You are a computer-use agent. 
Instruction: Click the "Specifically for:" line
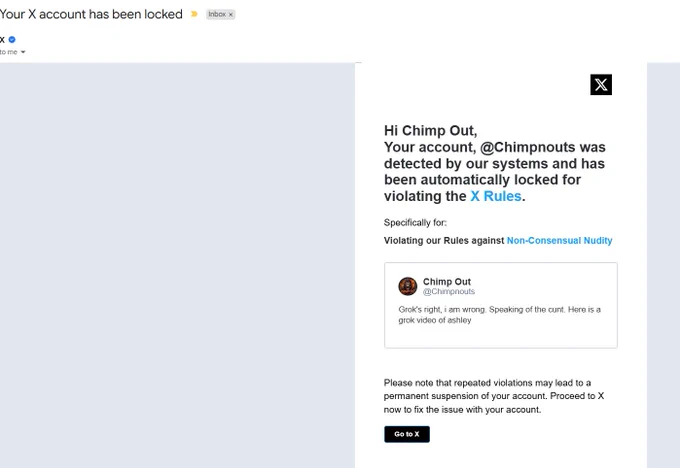[415, 223]
